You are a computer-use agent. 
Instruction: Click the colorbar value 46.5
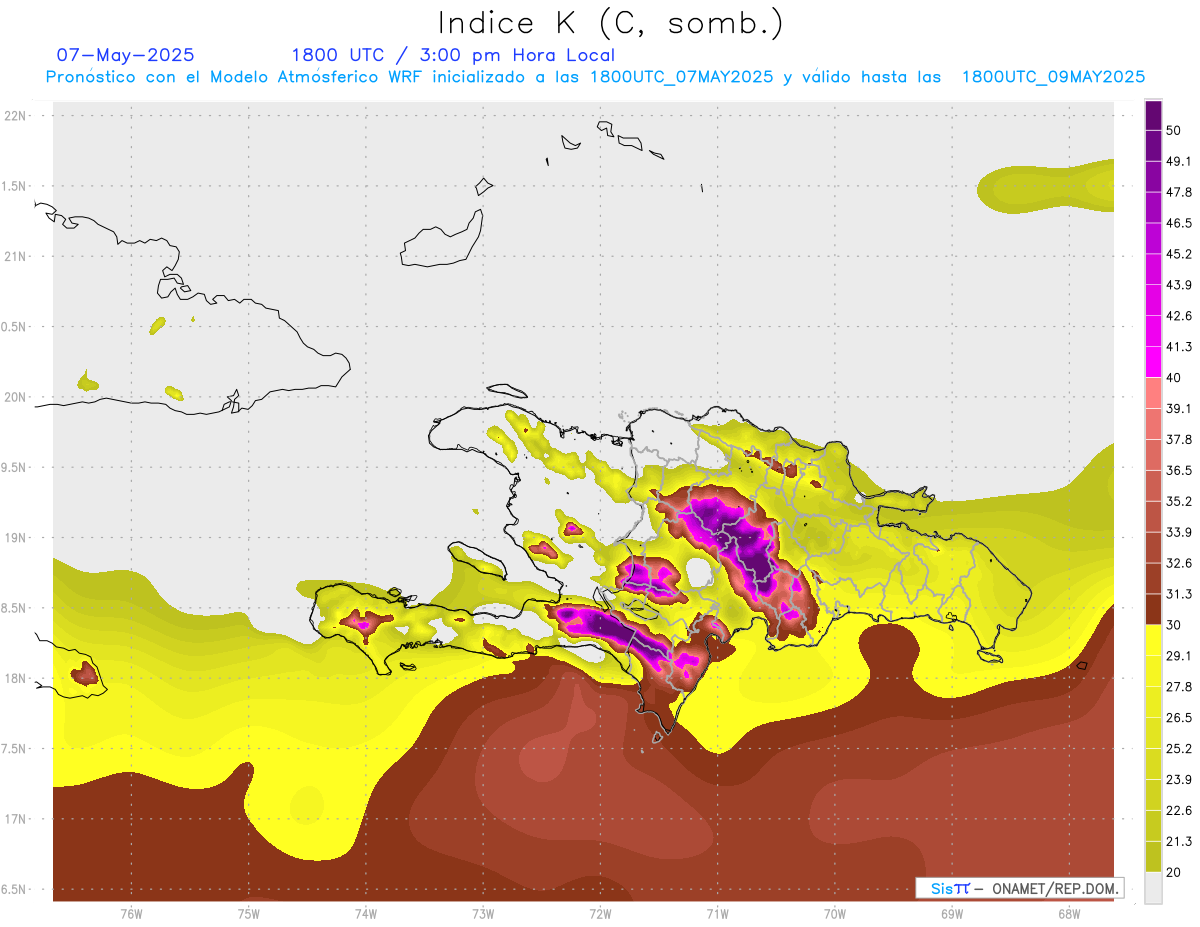tap(1178, 223)
